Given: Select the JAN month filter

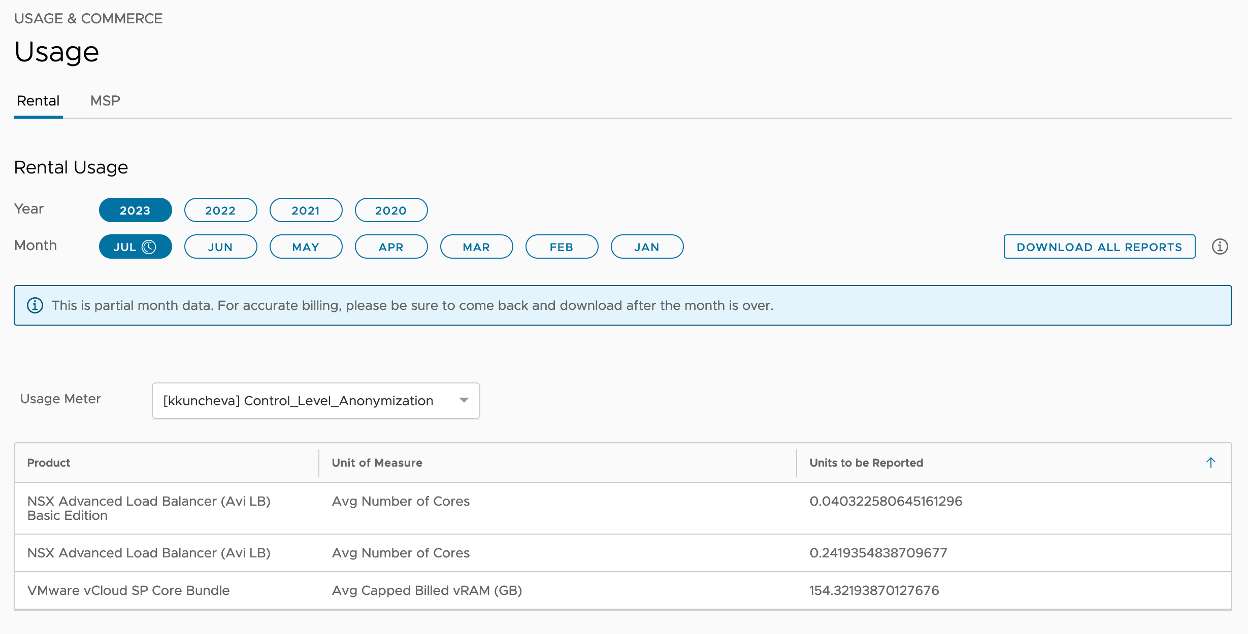Looking at the screenshot, I should tap(647, 247).
